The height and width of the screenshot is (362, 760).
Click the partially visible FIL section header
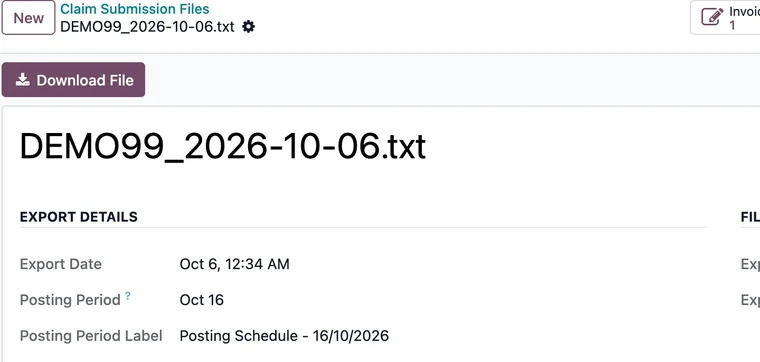[750, 217]
